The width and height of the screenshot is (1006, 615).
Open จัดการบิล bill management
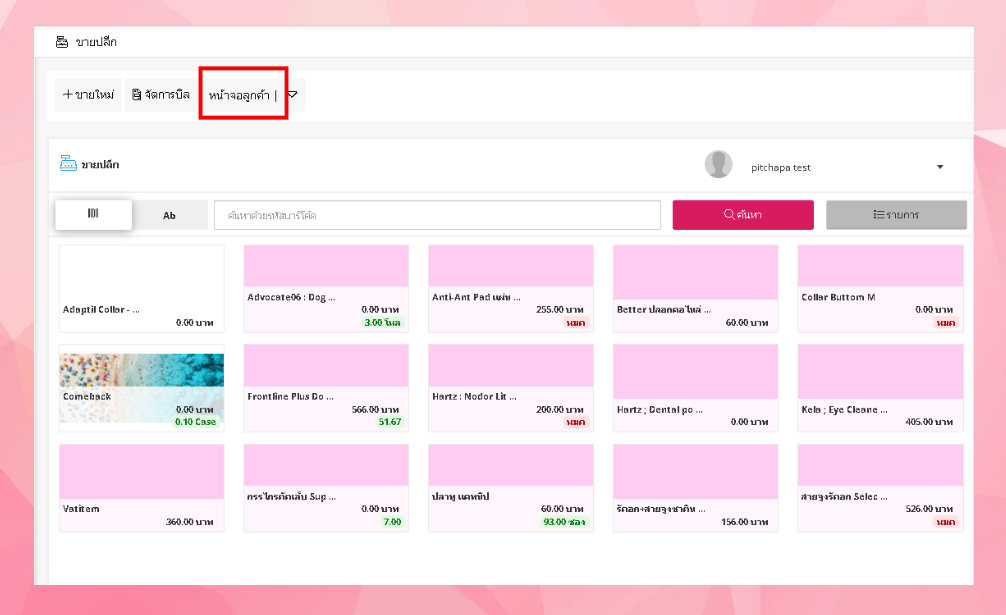point(161,95)
